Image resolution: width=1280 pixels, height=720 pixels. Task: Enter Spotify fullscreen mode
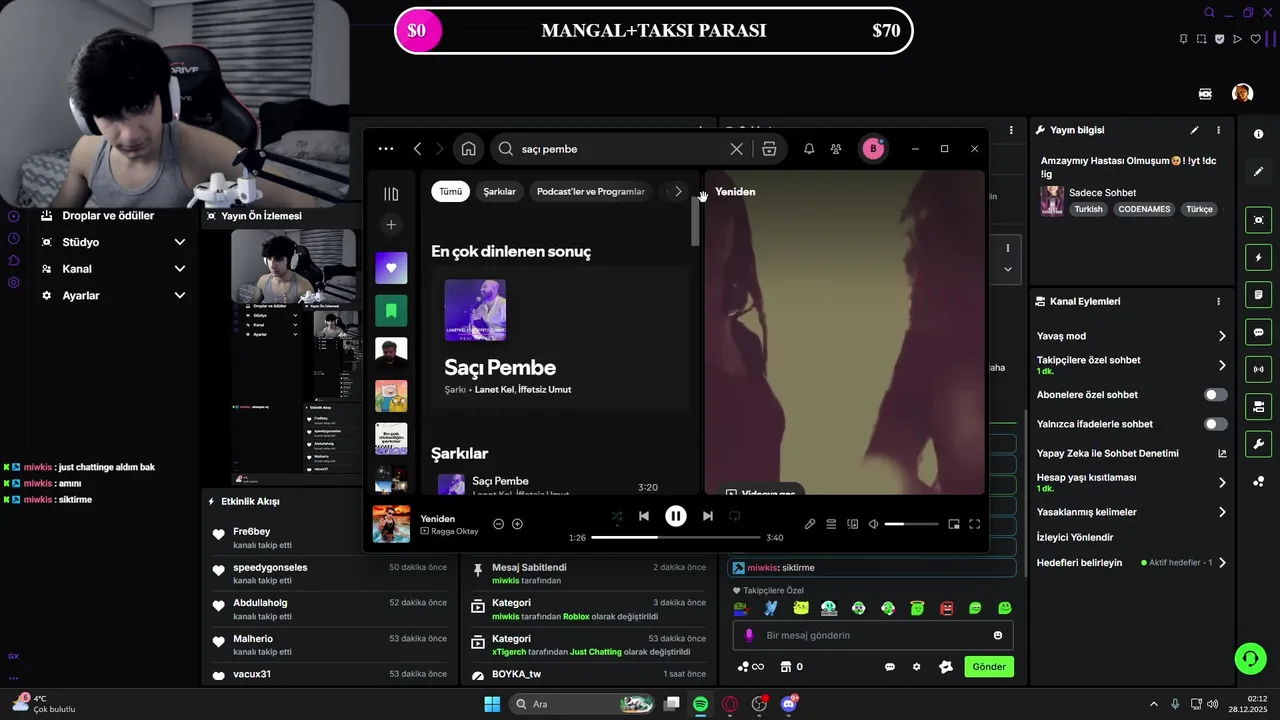point(975,524)
